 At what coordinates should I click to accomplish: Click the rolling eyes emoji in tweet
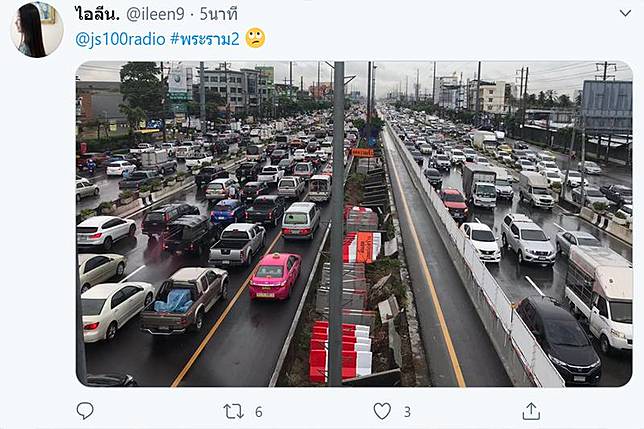coord(255,38)
